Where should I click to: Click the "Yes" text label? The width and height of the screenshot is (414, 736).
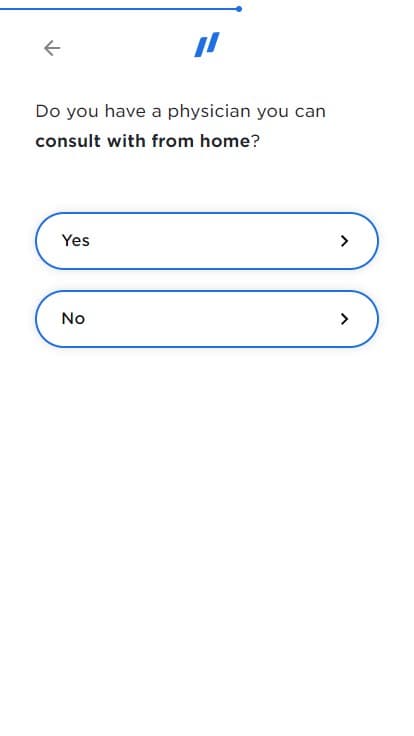click(76, 240)
